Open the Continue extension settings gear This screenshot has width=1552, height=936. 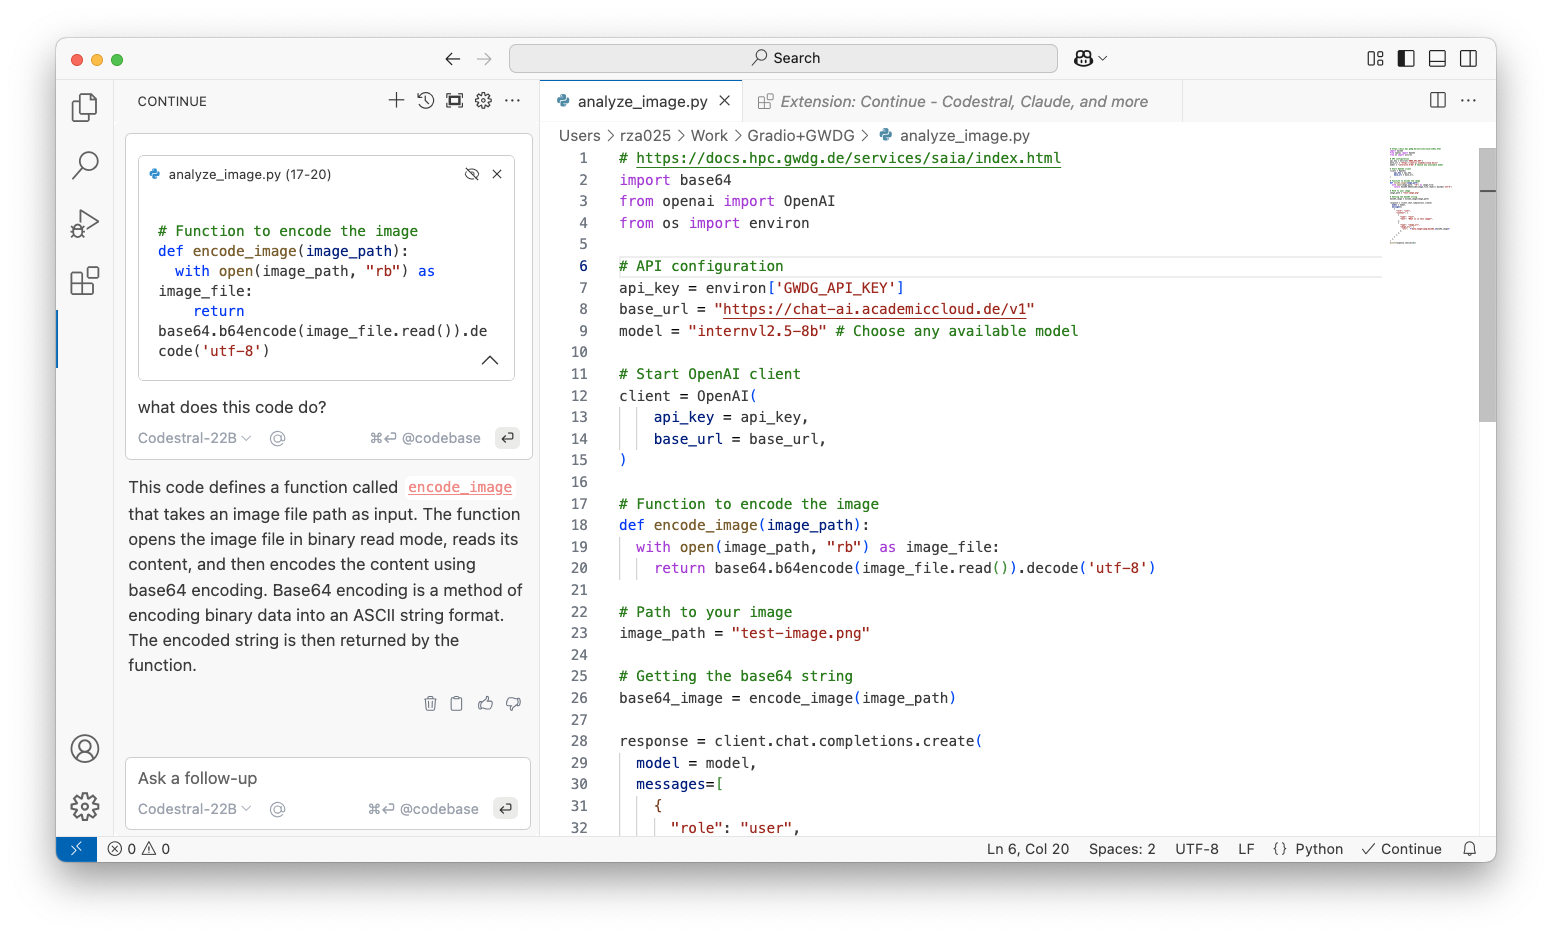point(483,100)
